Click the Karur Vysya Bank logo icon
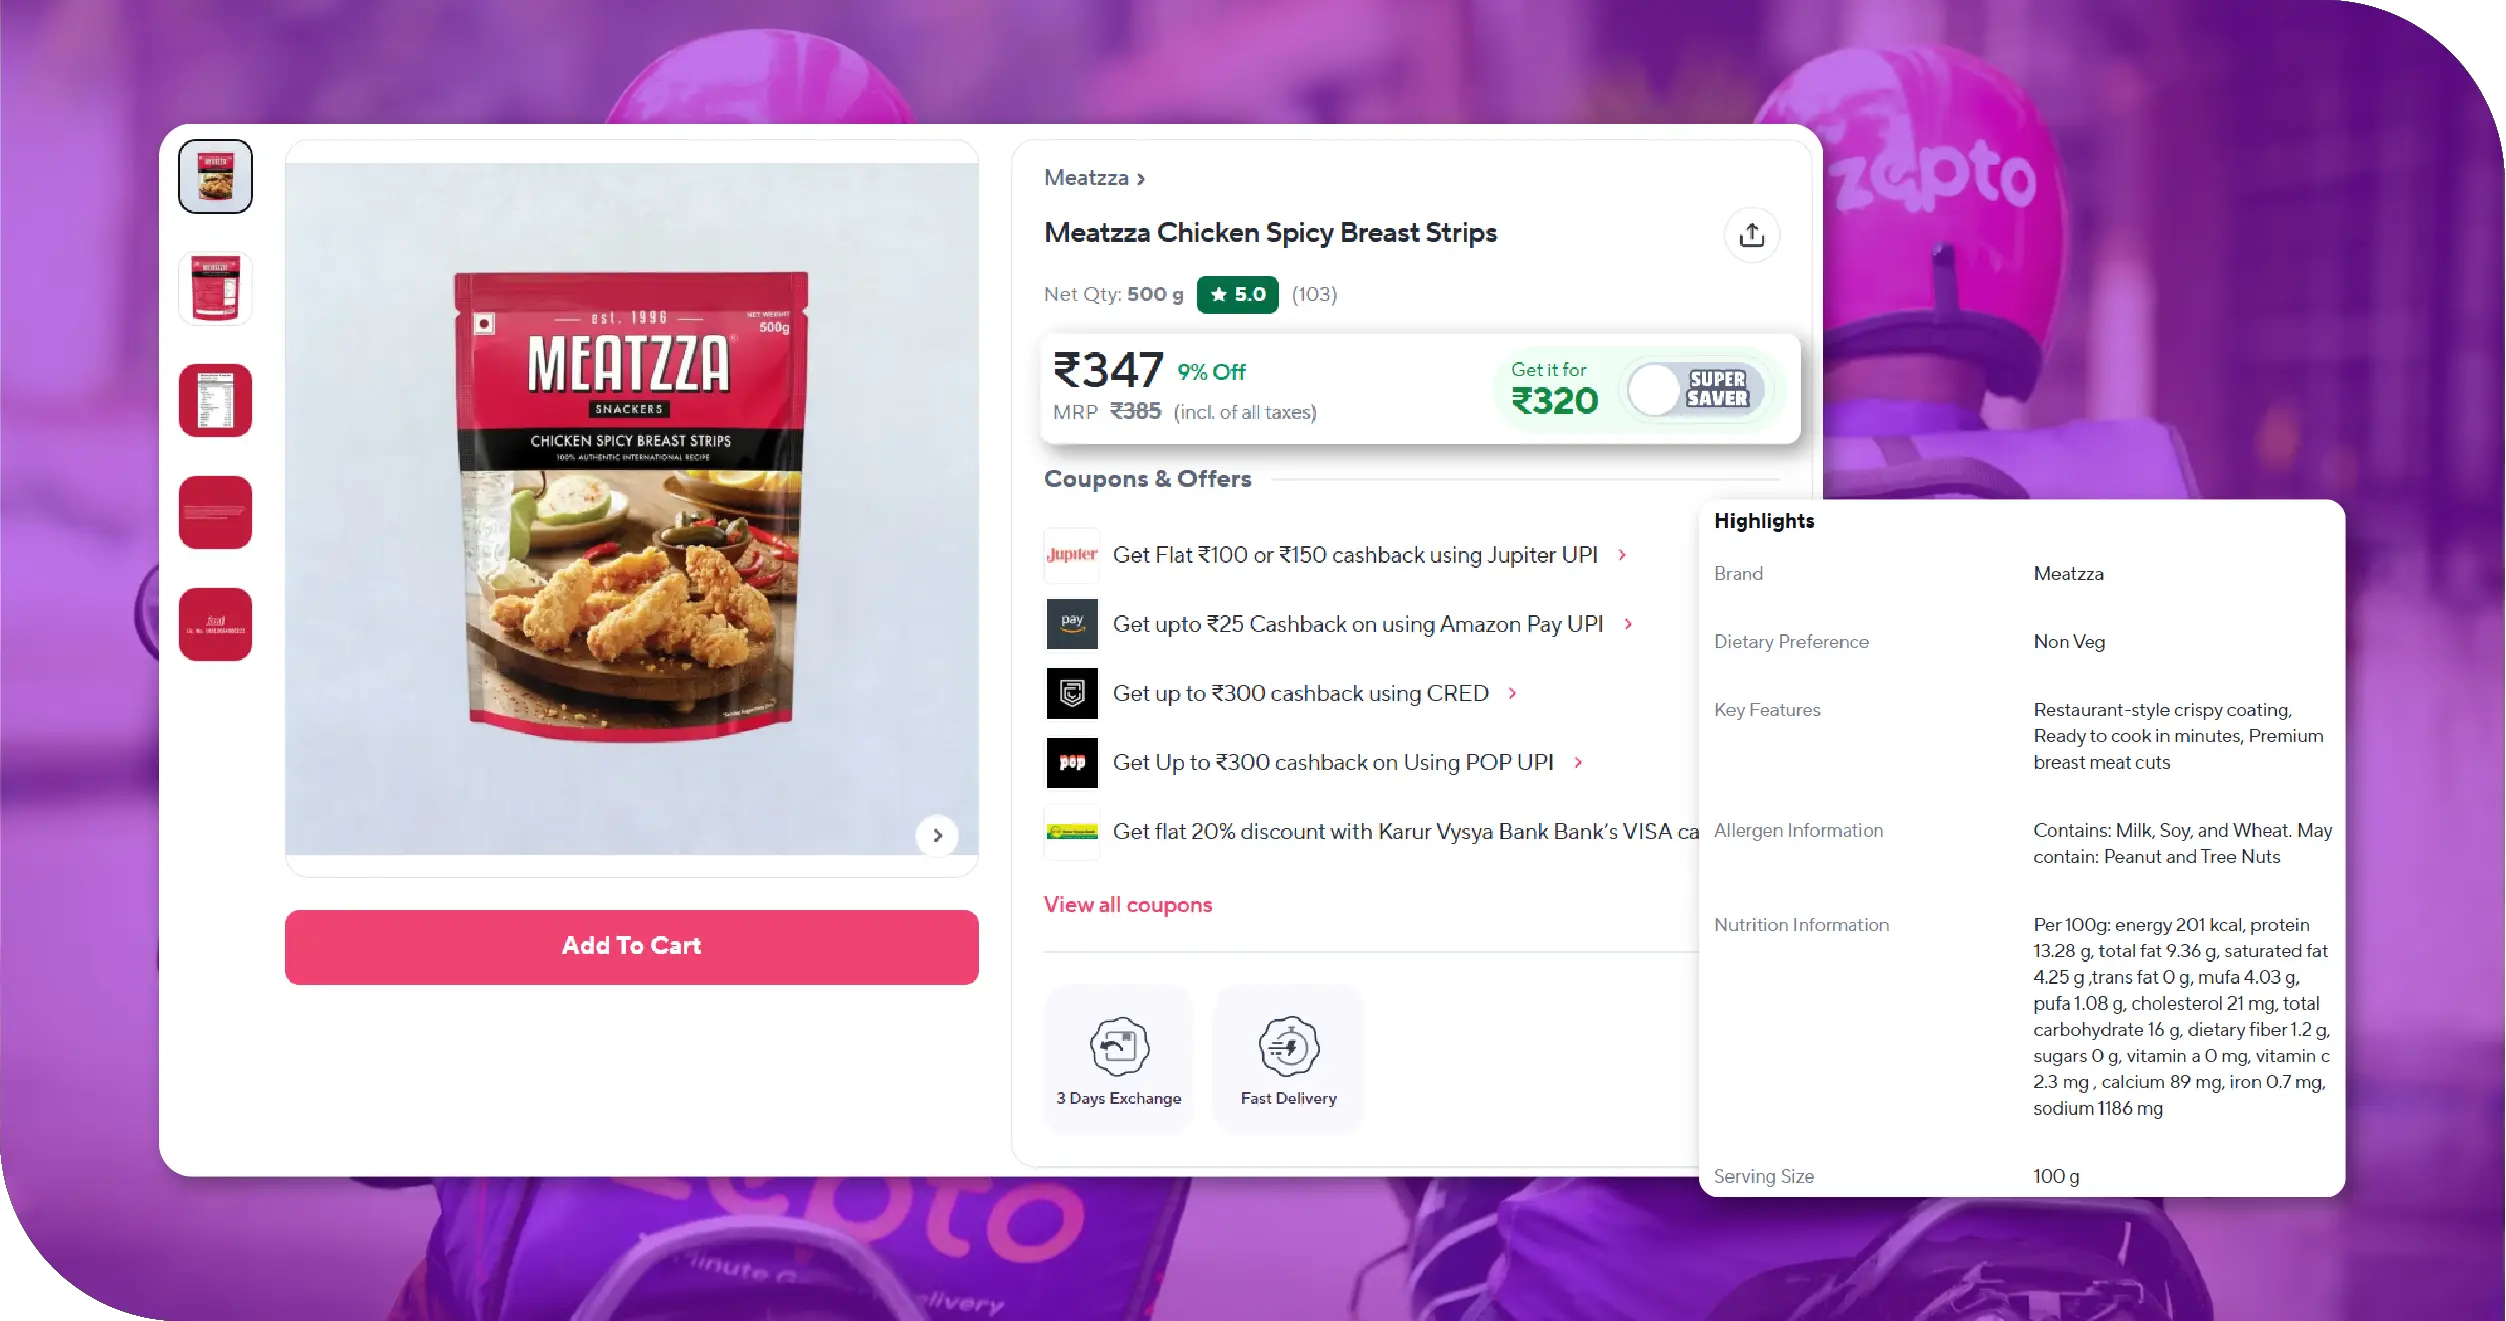The image size is (2506, 1321). (1072, 831)
